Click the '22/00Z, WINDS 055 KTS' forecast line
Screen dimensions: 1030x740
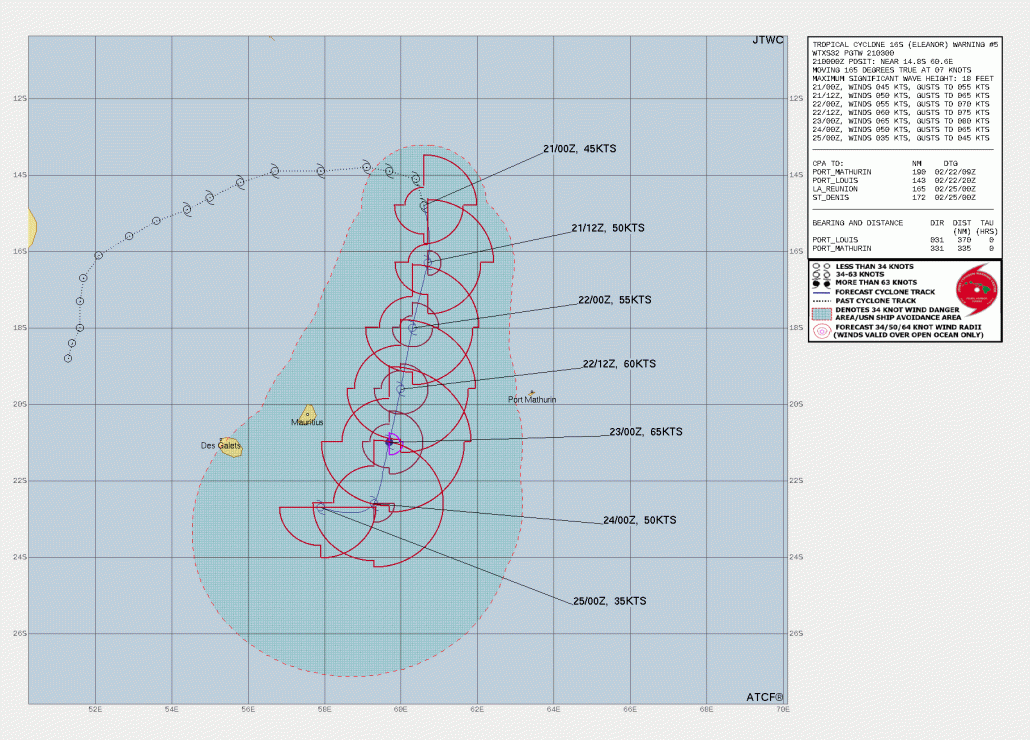point(901,104)
